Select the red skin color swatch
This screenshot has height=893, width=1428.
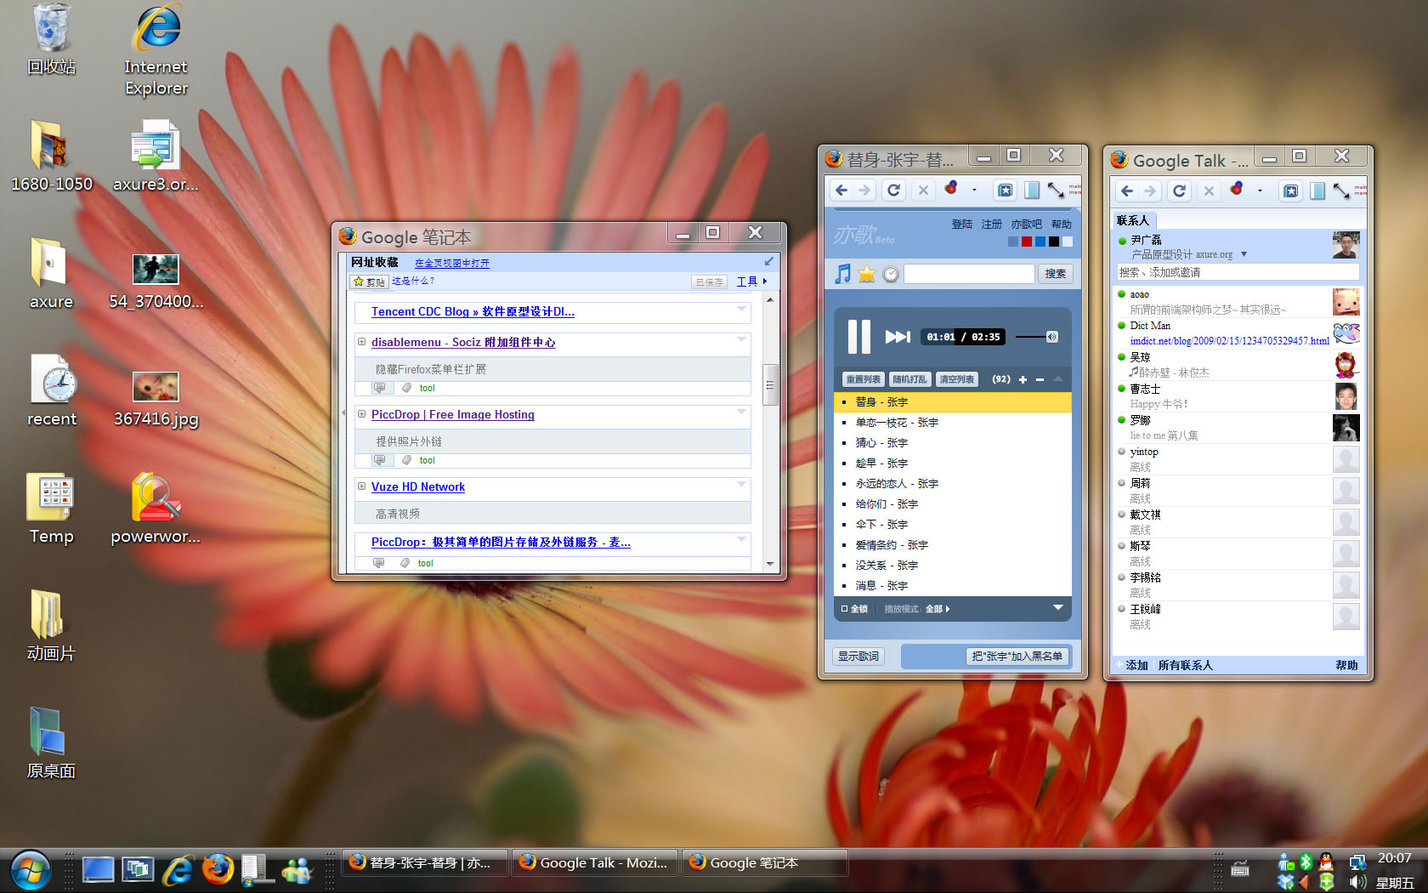[1026, 241]
